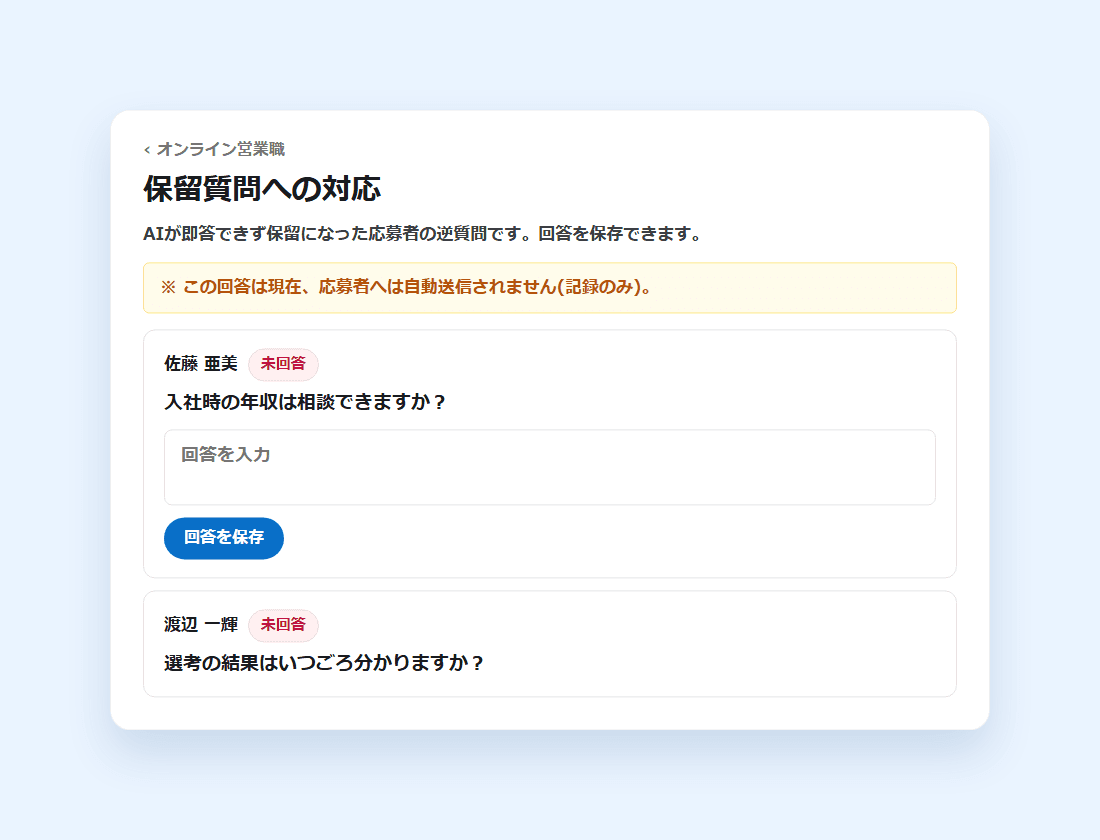Click the 回答を保存 button
Image resolution: width=1100 pixels, height=840 pixels.
click(224, 538)
